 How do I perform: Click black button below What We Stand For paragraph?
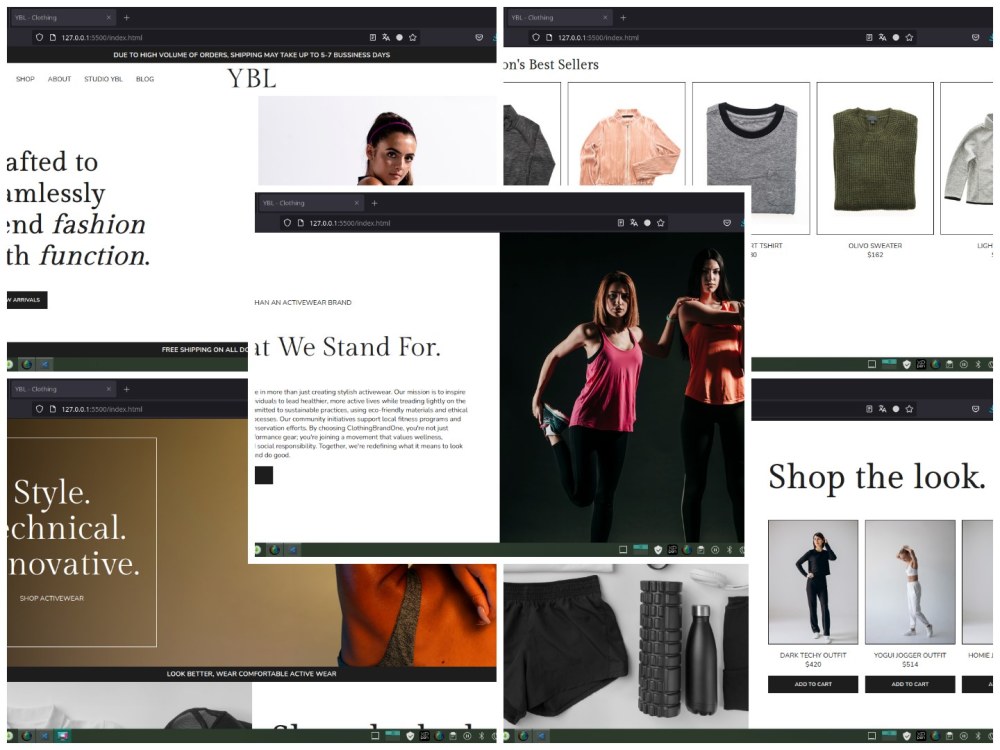[264, 475]
